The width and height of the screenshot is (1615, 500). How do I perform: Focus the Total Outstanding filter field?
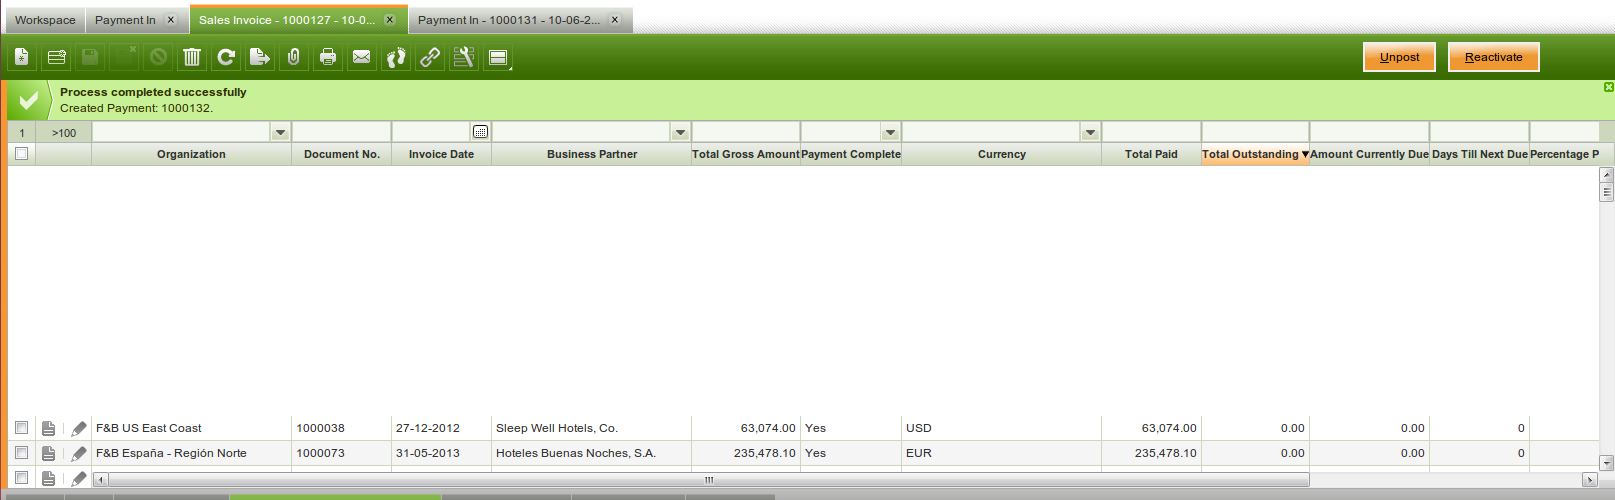(x=1255, y=132)
